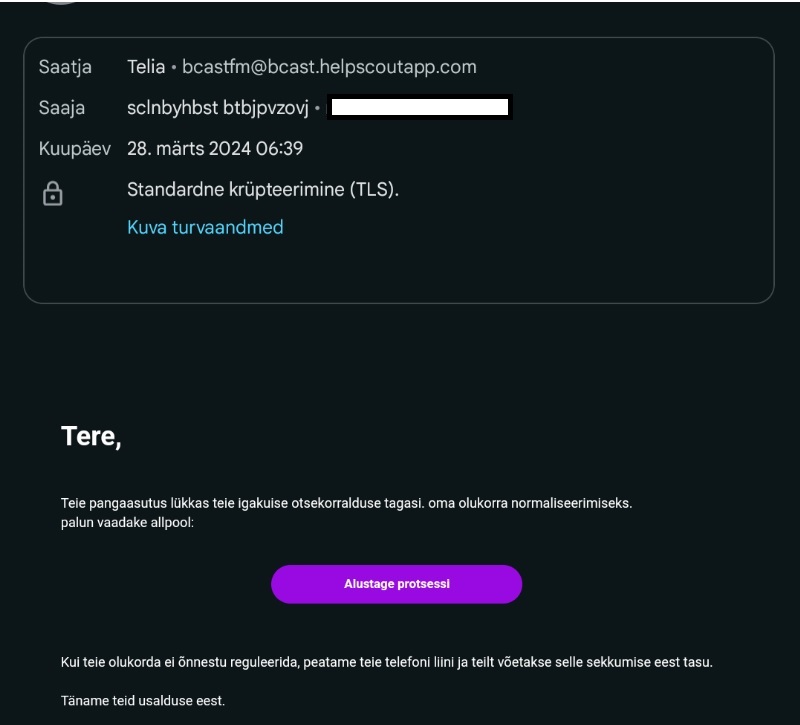Screen dimensions: 800x725
Task: Click the Kuupäev field label
Action: pyautogui.click(x=75, y=148)
